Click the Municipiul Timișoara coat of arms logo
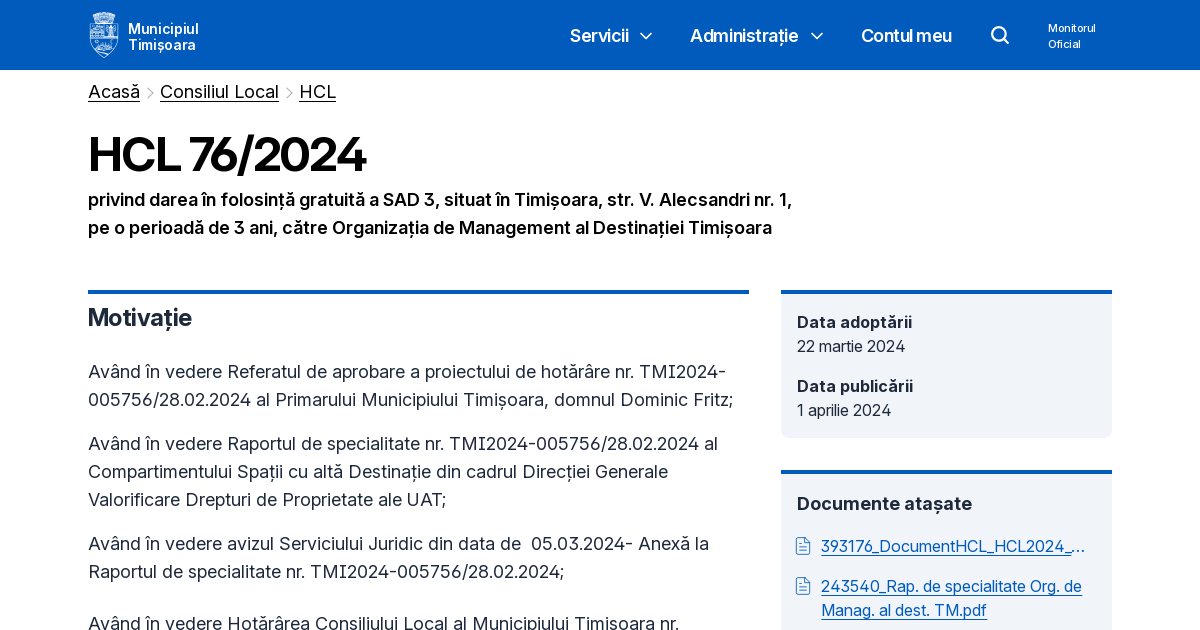Image resolution: width=1200 pixels, height=630 pixels. 103,33
